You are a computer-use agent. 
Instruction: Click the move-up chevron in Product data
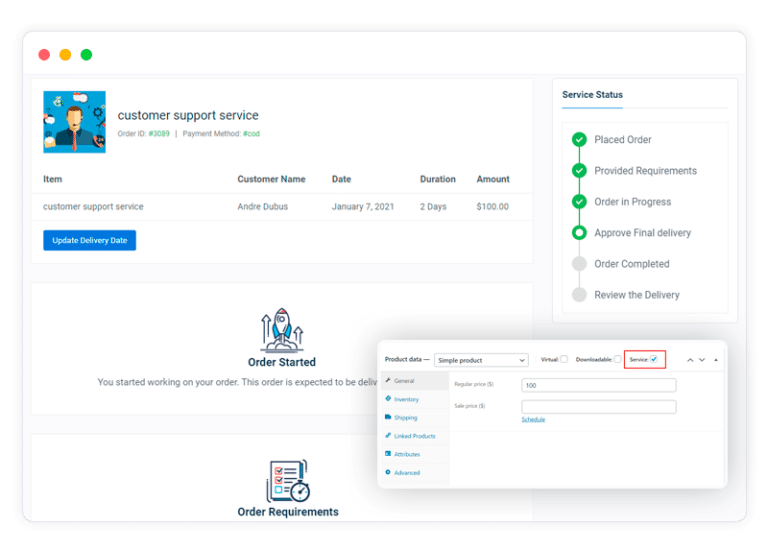690,360
